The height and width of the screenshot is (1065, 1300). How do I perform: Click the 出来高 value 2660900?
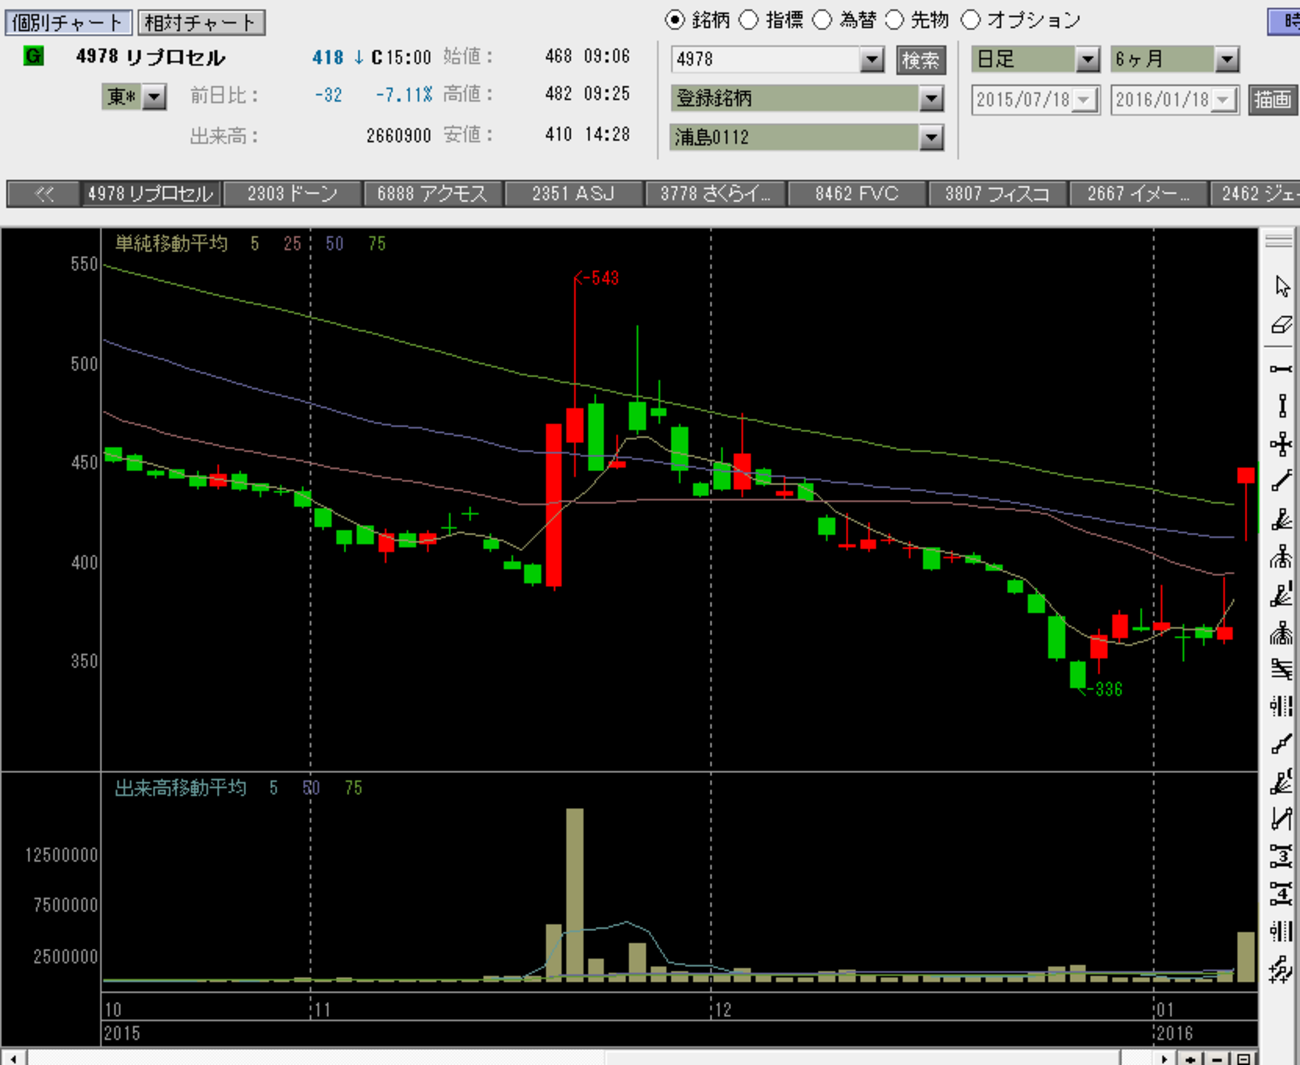pyautogui.click(x=398, y=136)
